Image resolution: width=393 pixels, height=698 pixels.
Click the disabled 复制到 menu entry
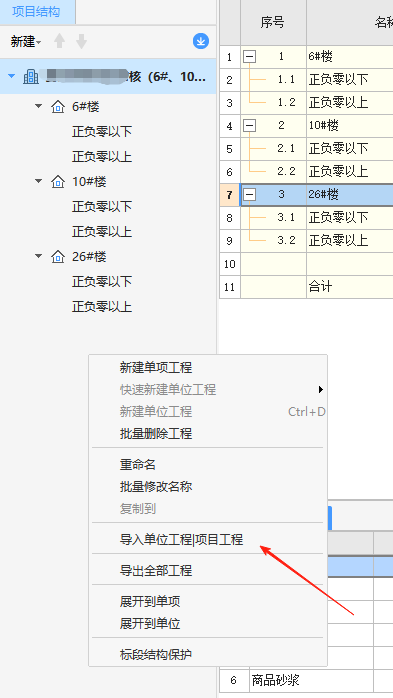coord(138,508)
